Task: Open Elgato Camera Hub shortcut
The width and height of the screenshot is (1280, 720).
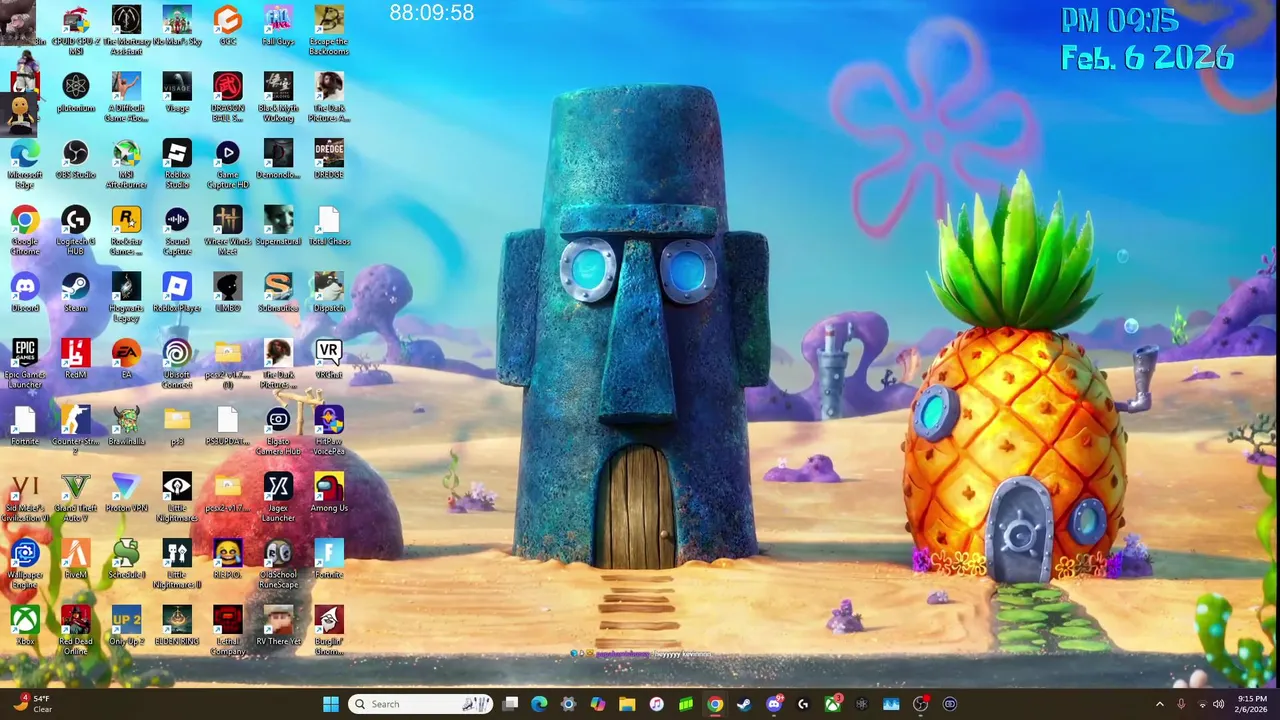Action: 278,431
